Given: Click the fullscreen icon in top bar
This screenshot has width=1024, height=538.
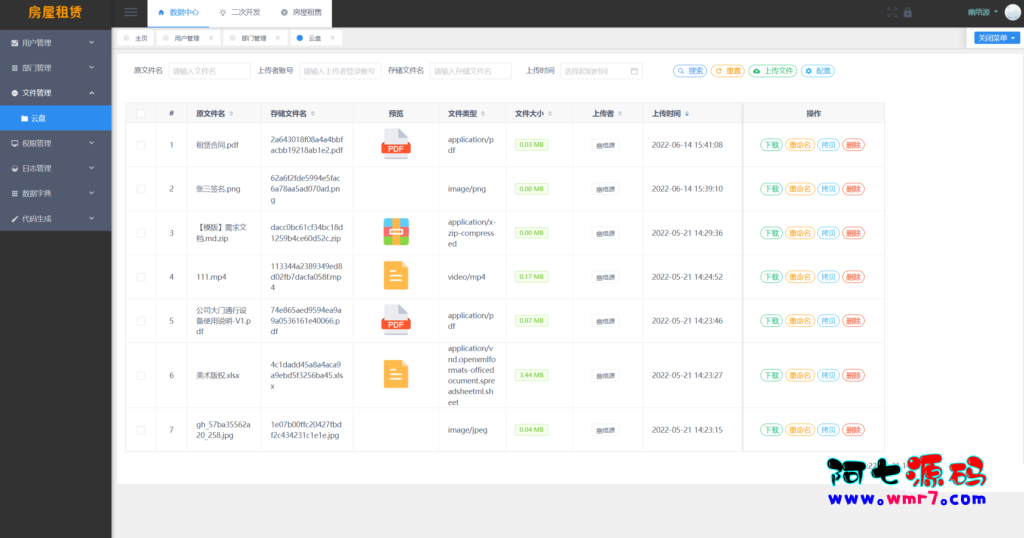Looking at the screenshot, I should 892,12.
